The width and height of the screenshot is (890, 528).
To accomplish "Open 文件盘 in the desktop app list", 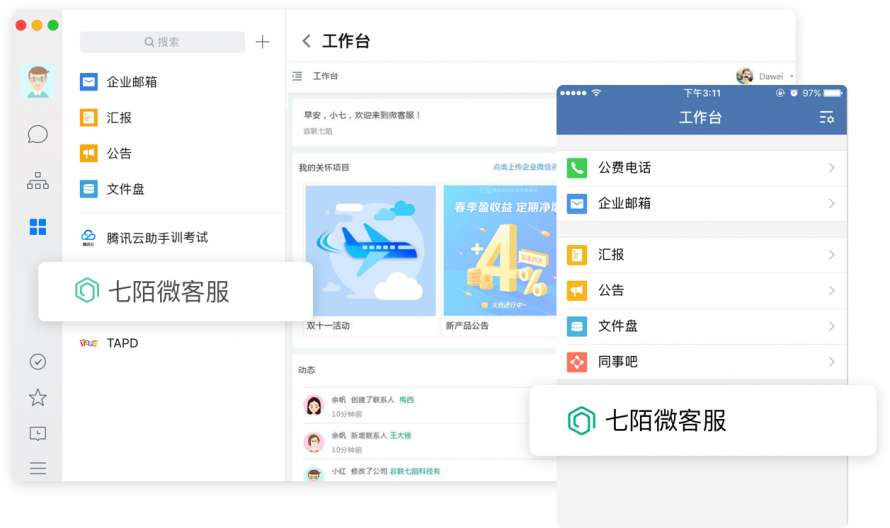I will coord(112,189).
